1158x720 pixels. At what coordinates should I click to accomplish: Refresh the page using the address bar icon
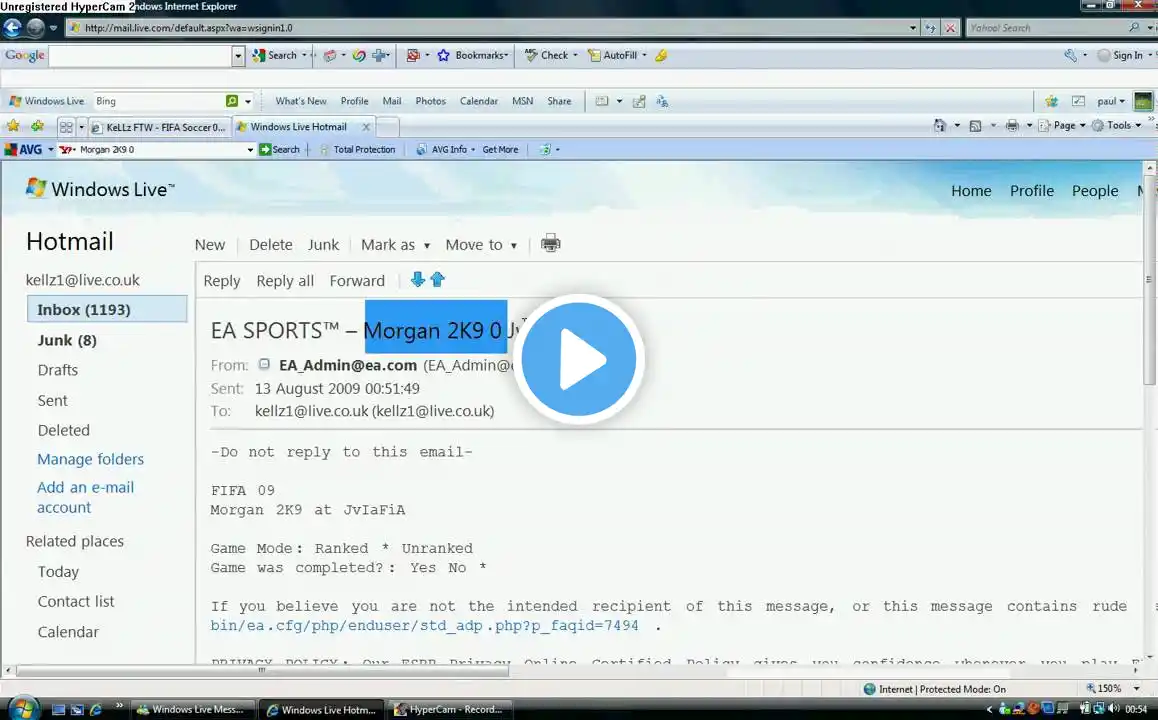931,27
